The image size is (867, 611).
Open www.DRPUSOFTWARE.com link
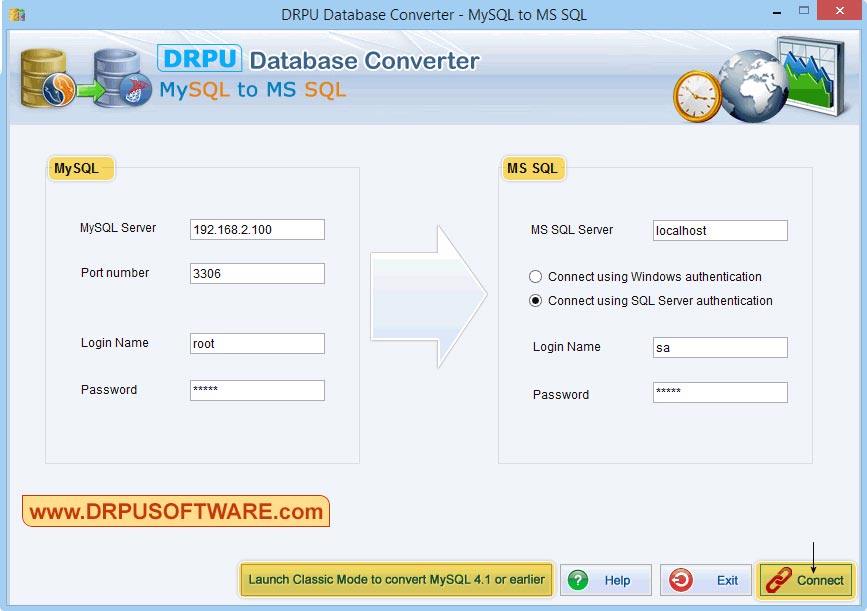pos(175,511)
